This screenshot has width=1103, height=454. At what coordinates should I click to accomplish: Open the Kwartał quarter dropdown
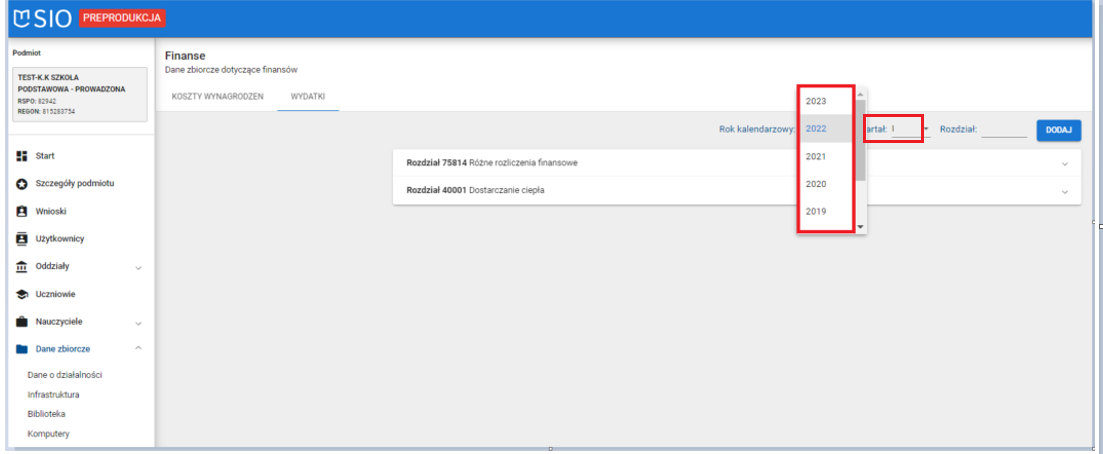point(926,129)
